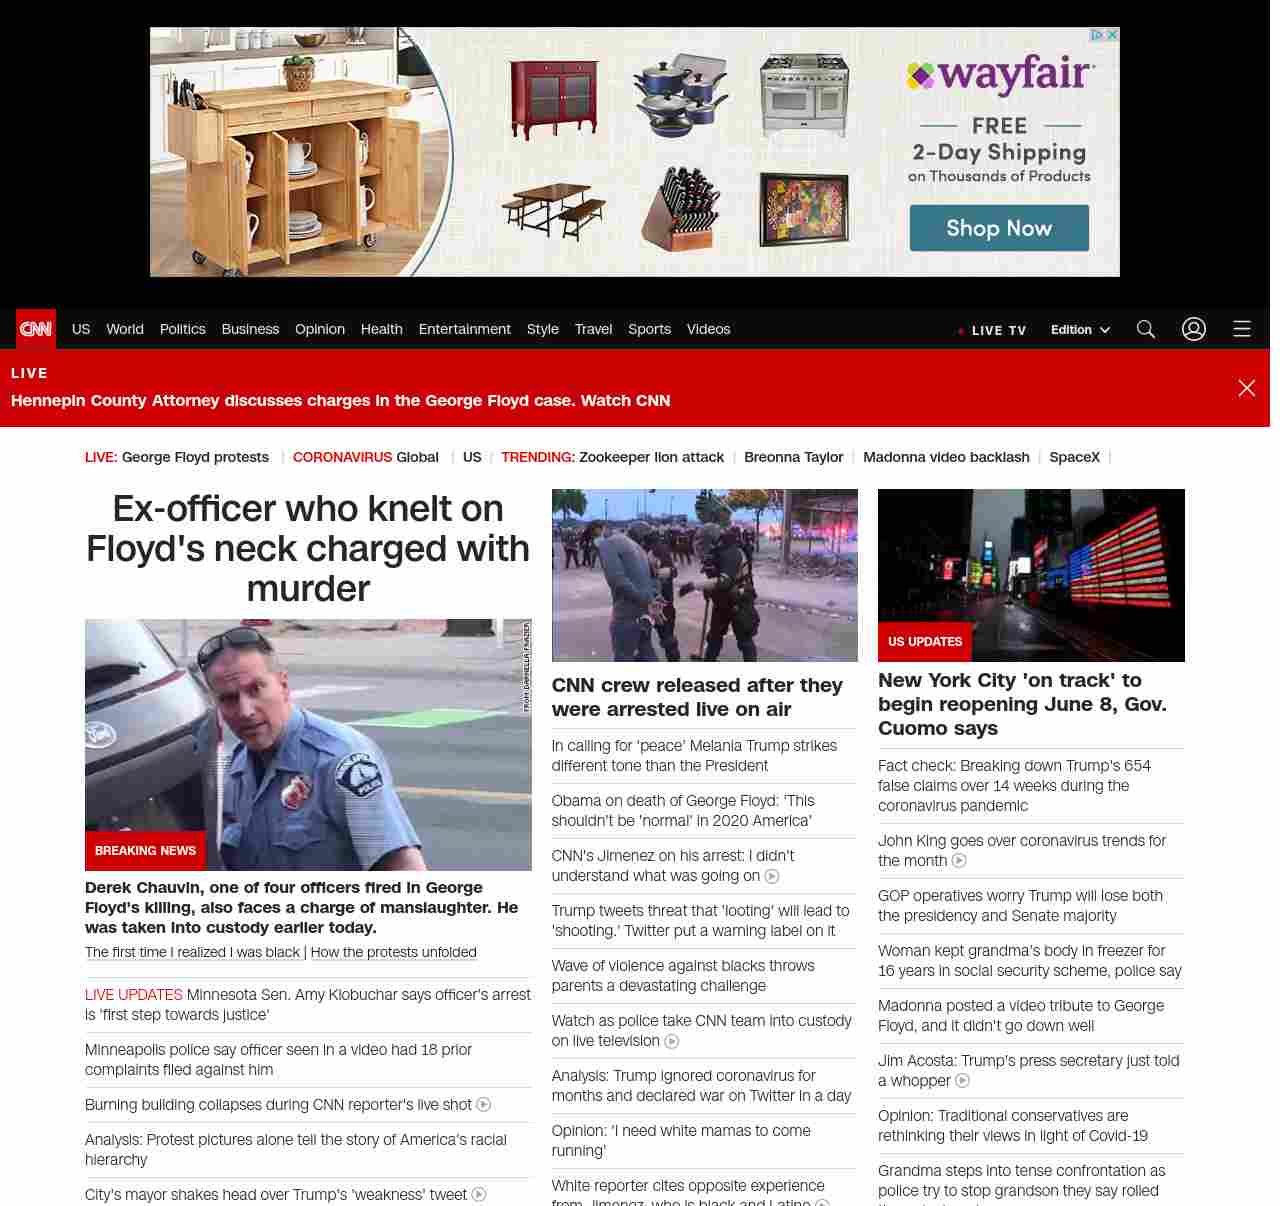Viewport: 1280px width, 1206px height.
Task: Play the Jim Acosta whopper video
Action: [x=963, y=1081]
